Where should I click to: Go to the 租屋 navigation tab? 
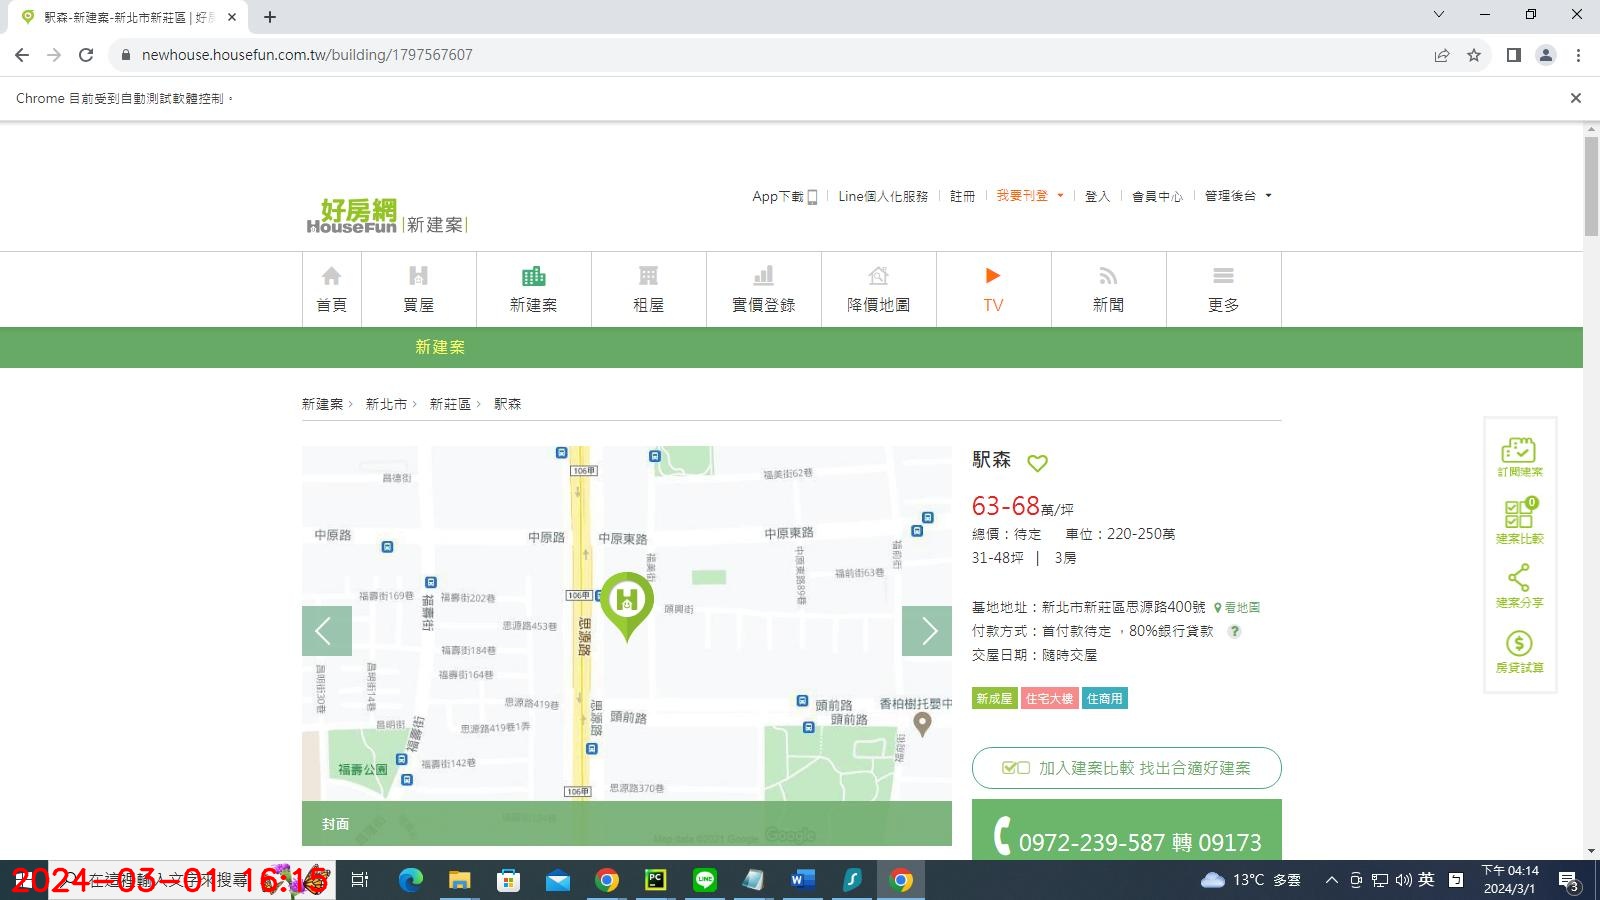pos(649,289)
